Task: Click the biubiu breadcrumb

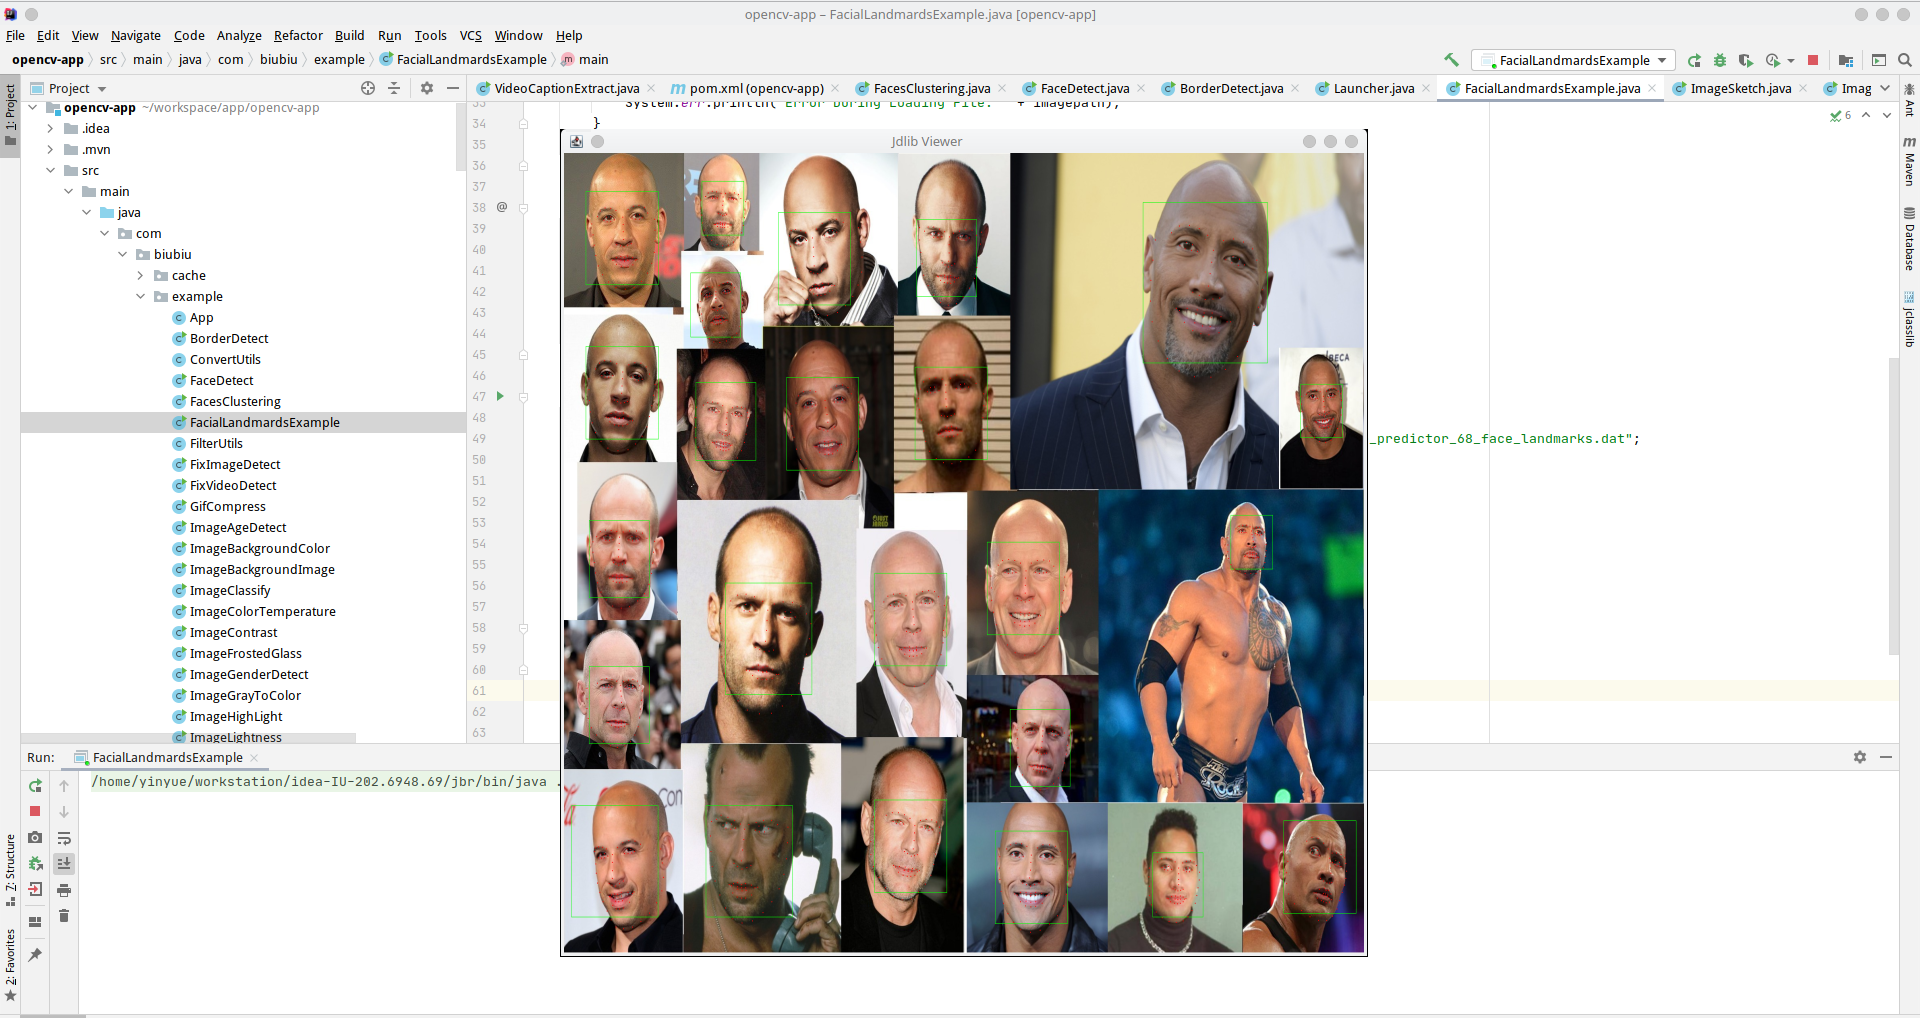Action: pyautogui.click(x=279, y=60)
